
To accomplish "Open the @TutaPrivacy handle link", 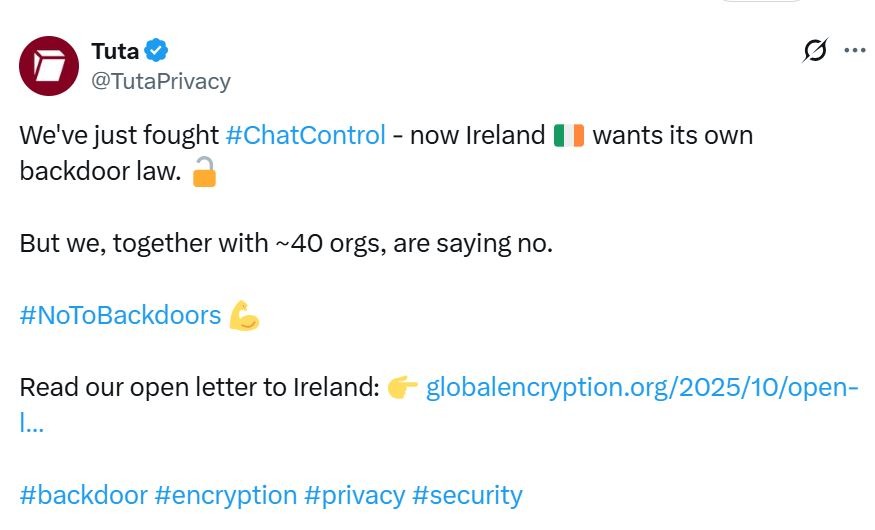I will pyautogui.click(x=161, y=81).
